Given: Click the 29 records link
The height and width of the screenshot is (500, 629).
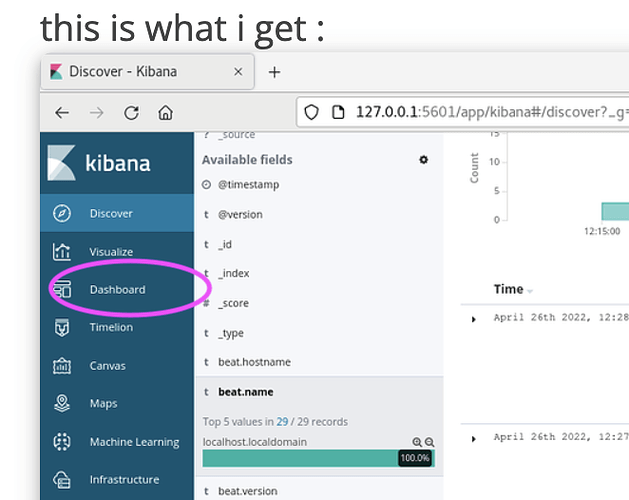Looking at the screenshot, I should click(x=282, y=422).
